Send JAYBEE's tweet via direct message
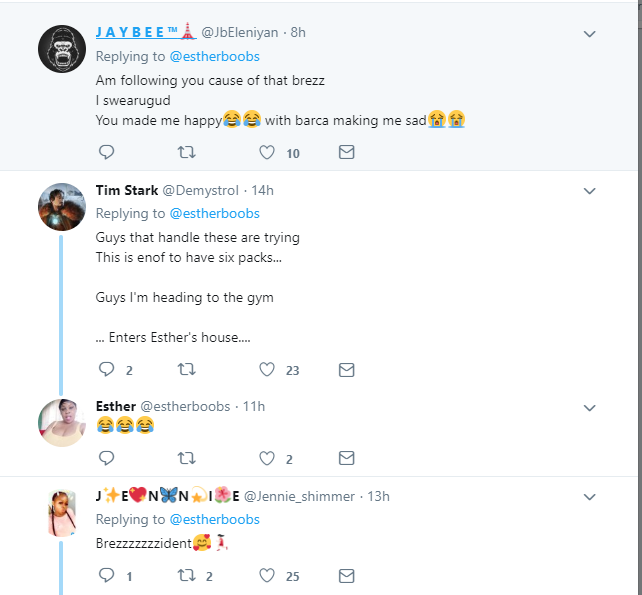The width and height of the screenshot is (642, 595). (346, 153)
